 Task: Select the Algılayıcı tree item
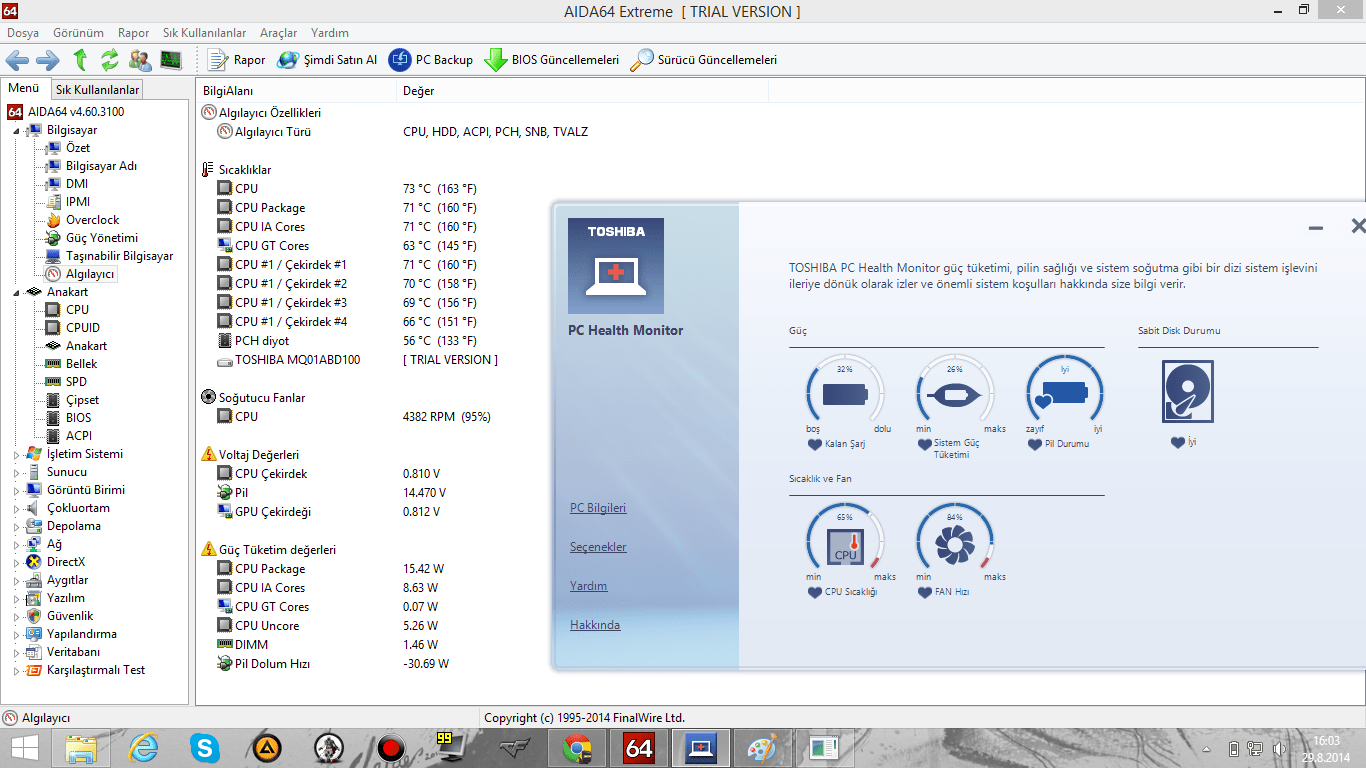[x=90, y=274]
